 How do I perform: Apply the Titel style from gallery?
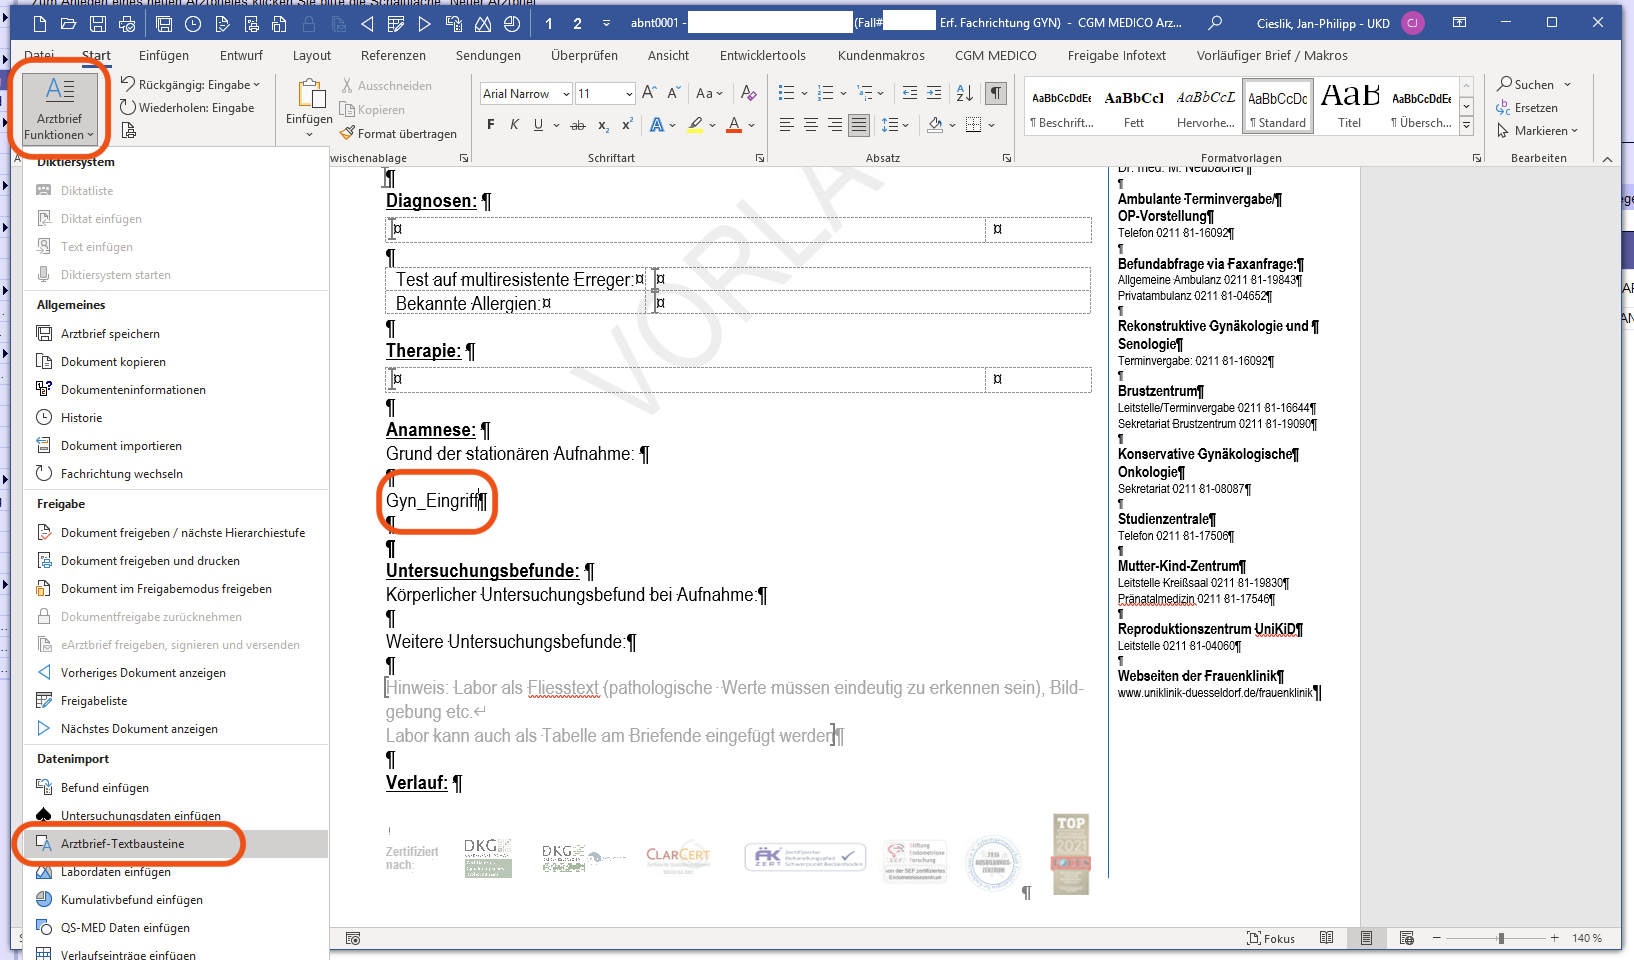click(1349, 105)
